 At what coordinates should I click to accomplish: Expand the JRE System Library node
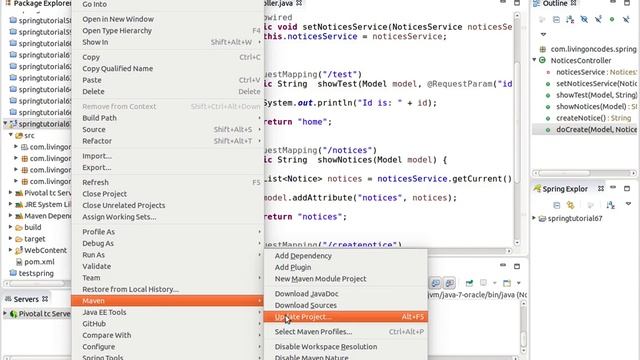pyautogui.click(x=11, y=204)
